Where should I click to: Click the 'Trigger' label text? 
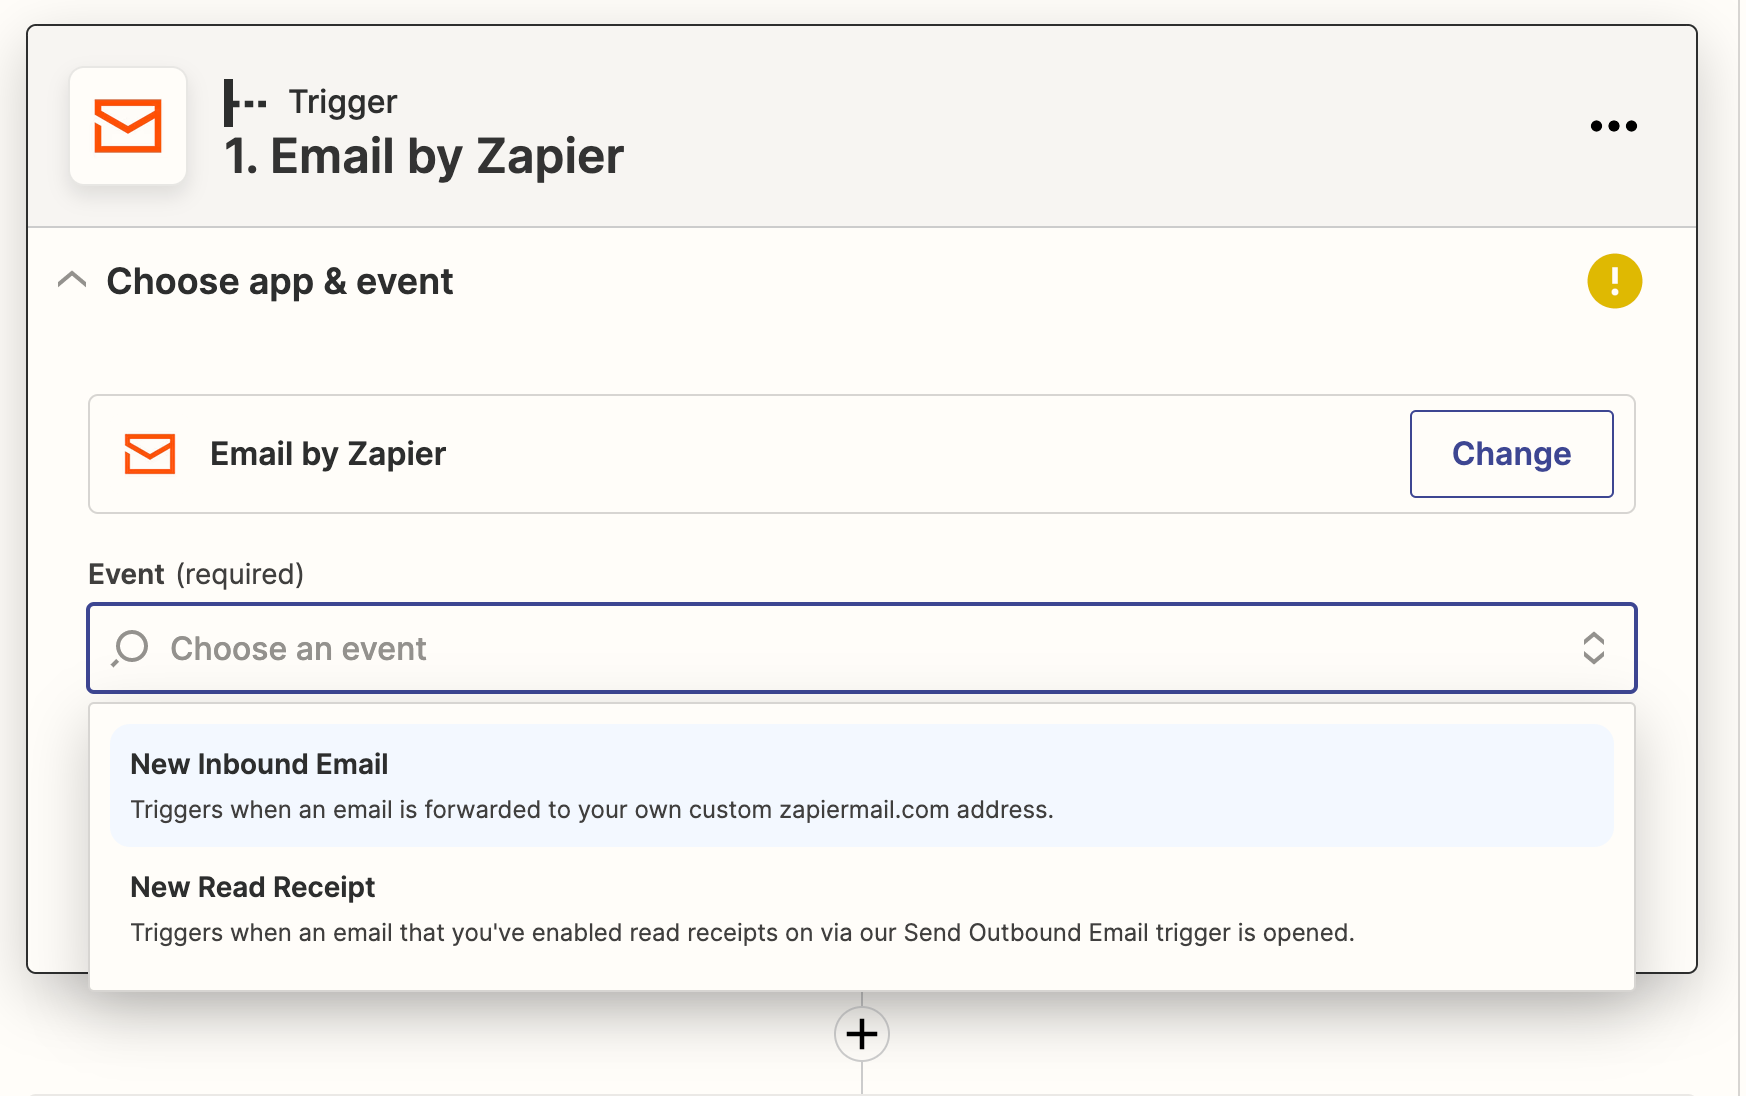click(x=343, y=102)
